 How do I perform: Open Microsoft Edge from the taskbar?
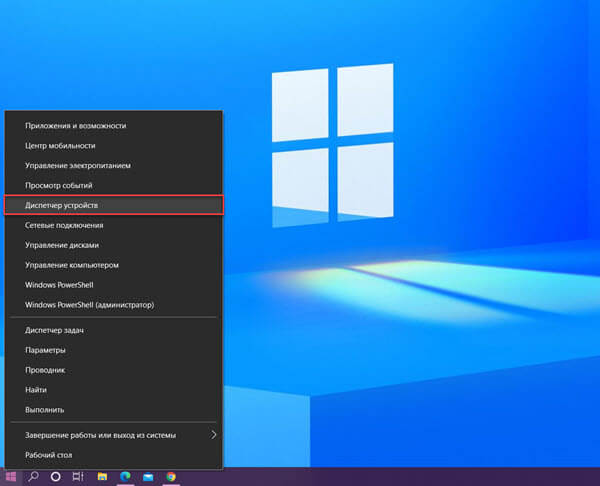(x=126, y=477)
